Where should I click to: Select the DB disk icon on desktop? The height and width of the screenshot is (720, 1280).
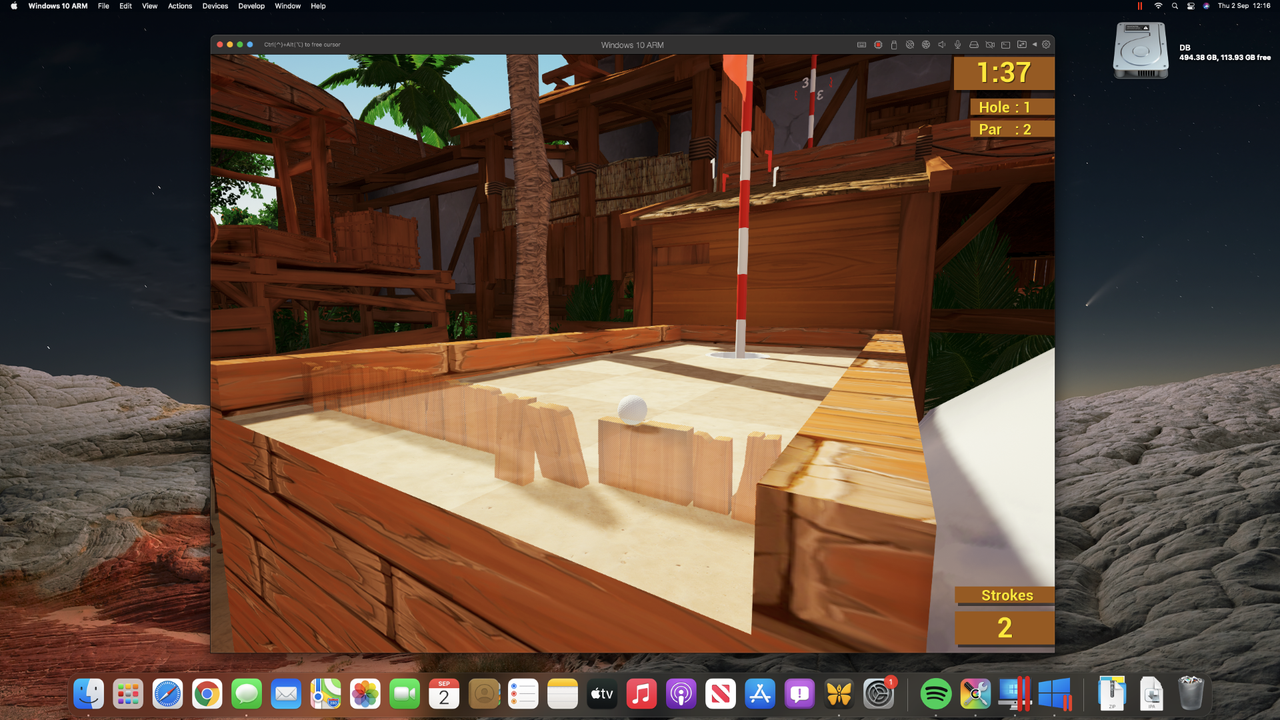point(1141,50)
